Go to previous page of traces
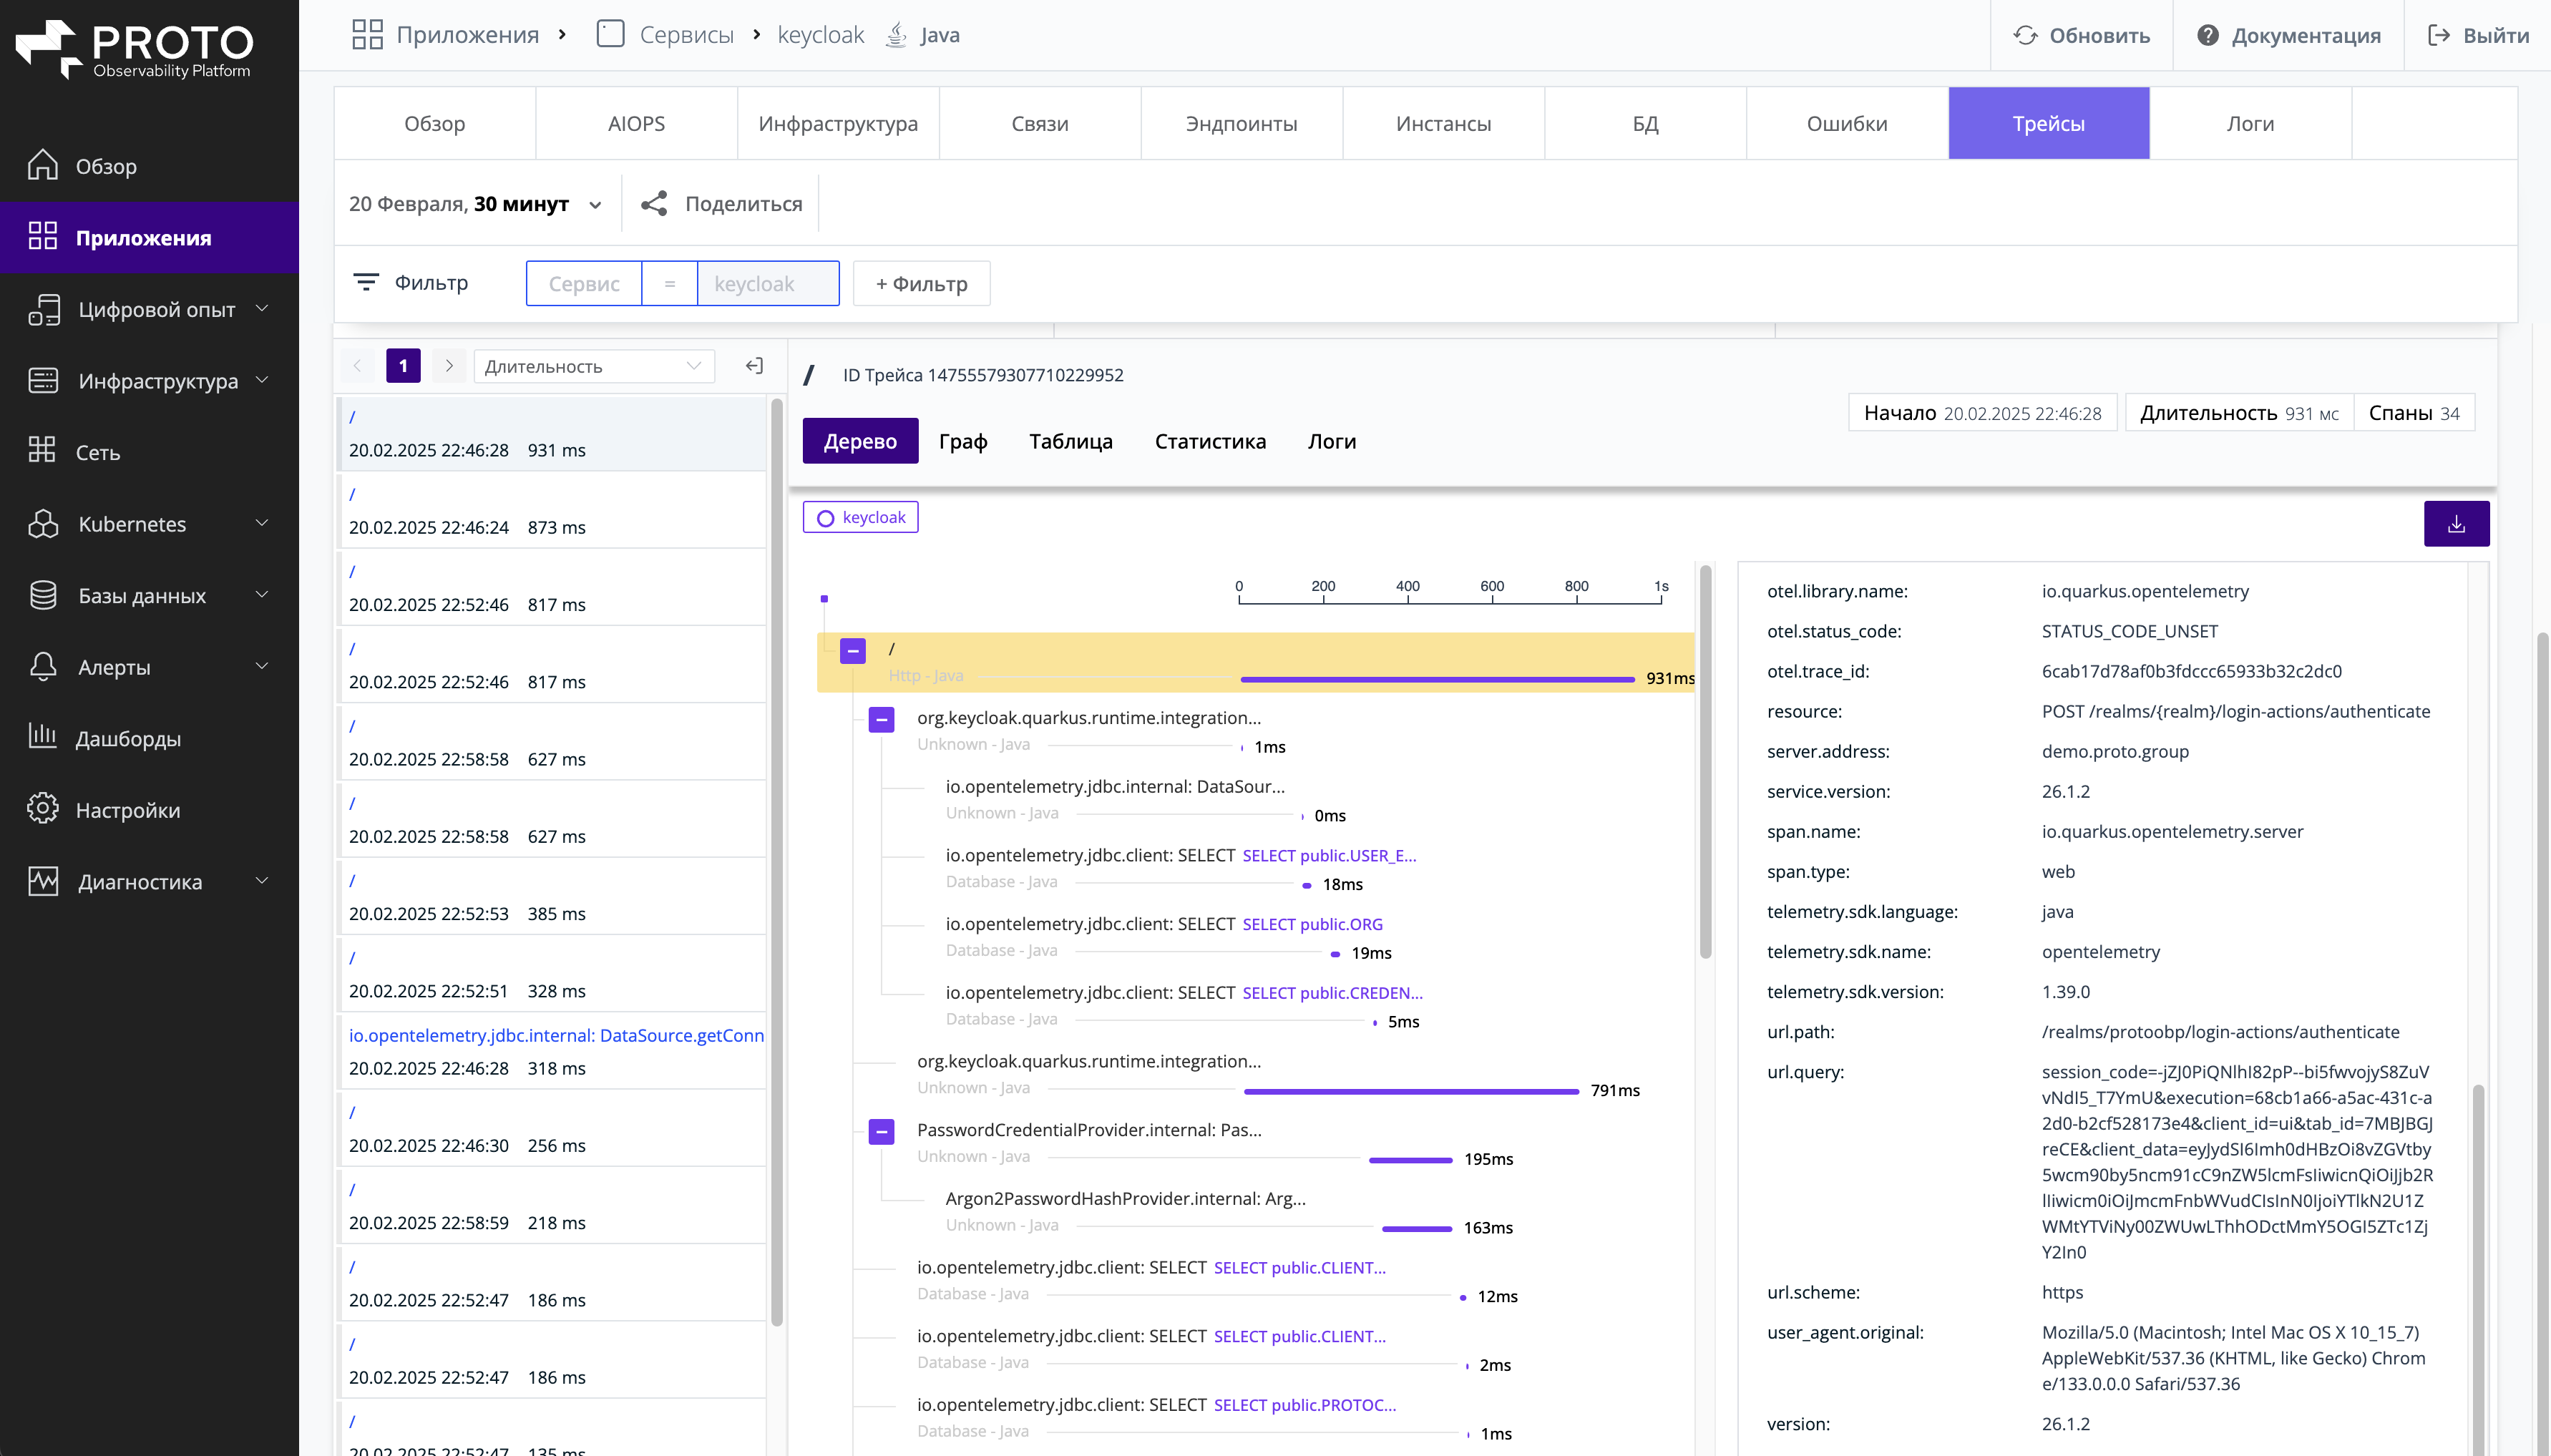 click(357, 366)
